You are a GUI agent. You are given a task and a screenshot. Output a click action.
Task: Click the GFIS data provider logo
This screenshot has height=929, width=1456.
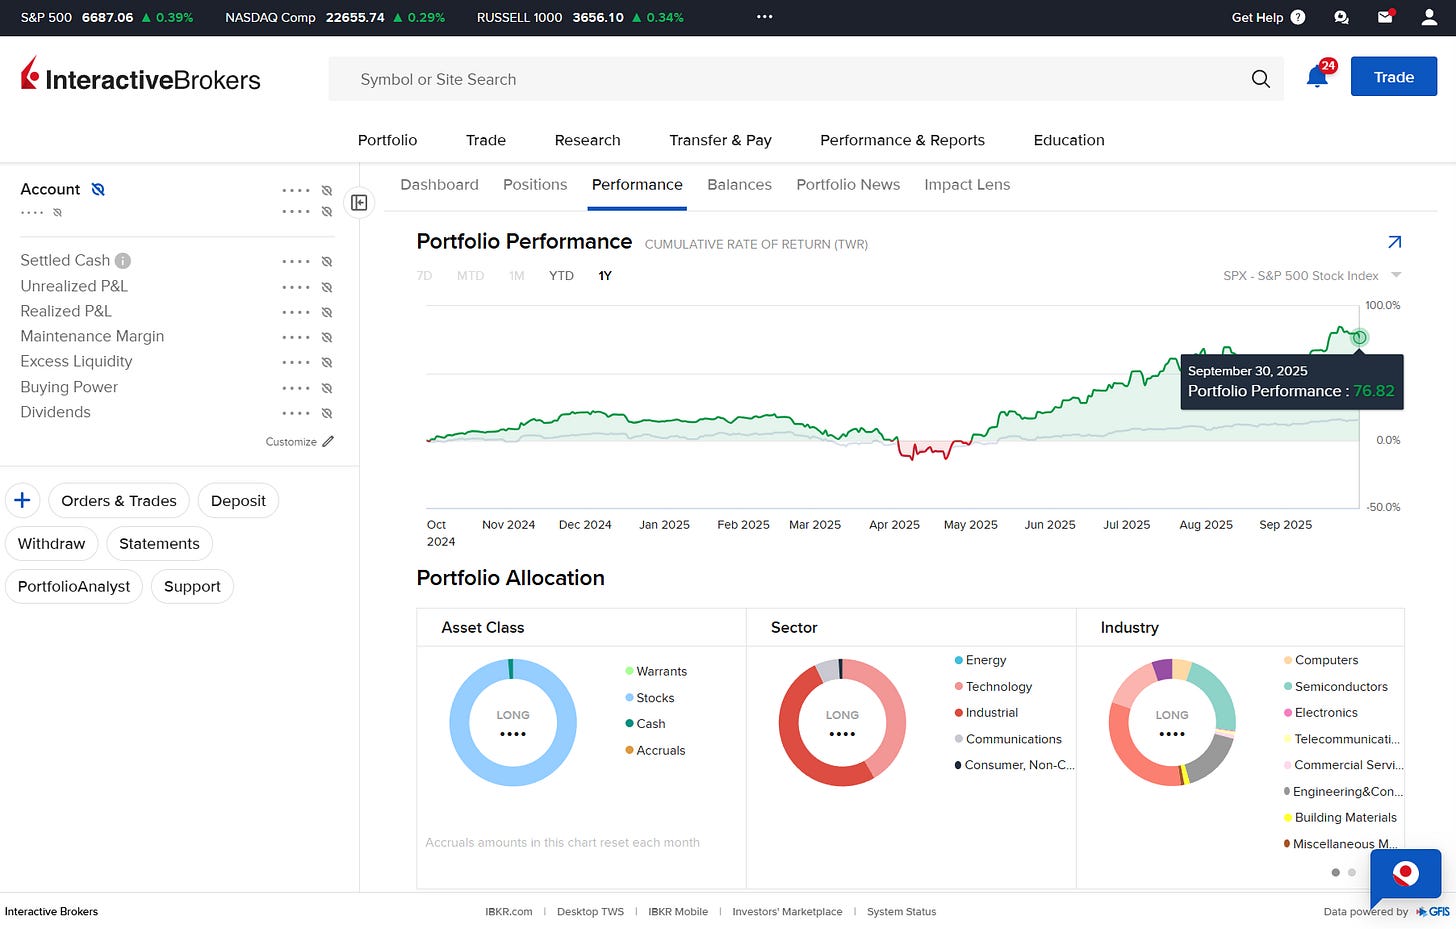click(x=1433, y=911)
